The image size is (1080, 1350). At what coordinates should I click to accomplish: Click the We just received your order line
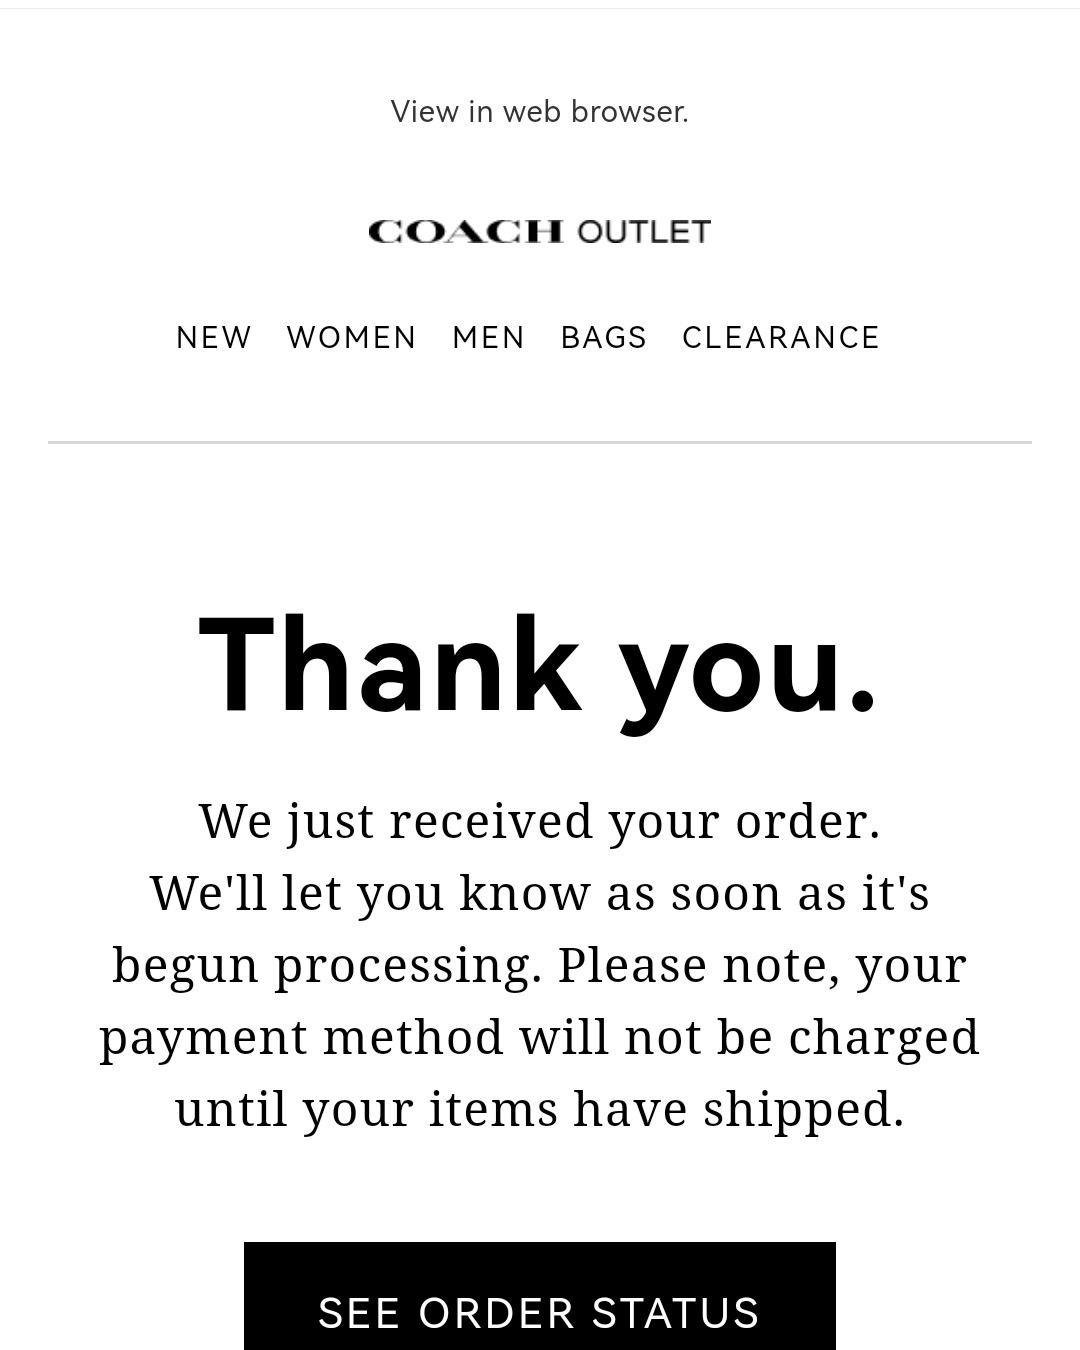(x=540, y=823)
